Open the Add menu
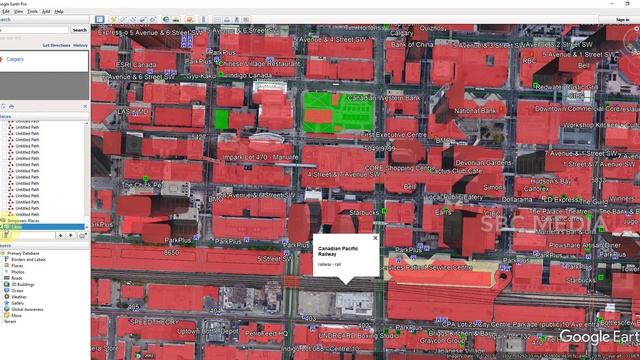640x360 pixels. tap(46, 11)
